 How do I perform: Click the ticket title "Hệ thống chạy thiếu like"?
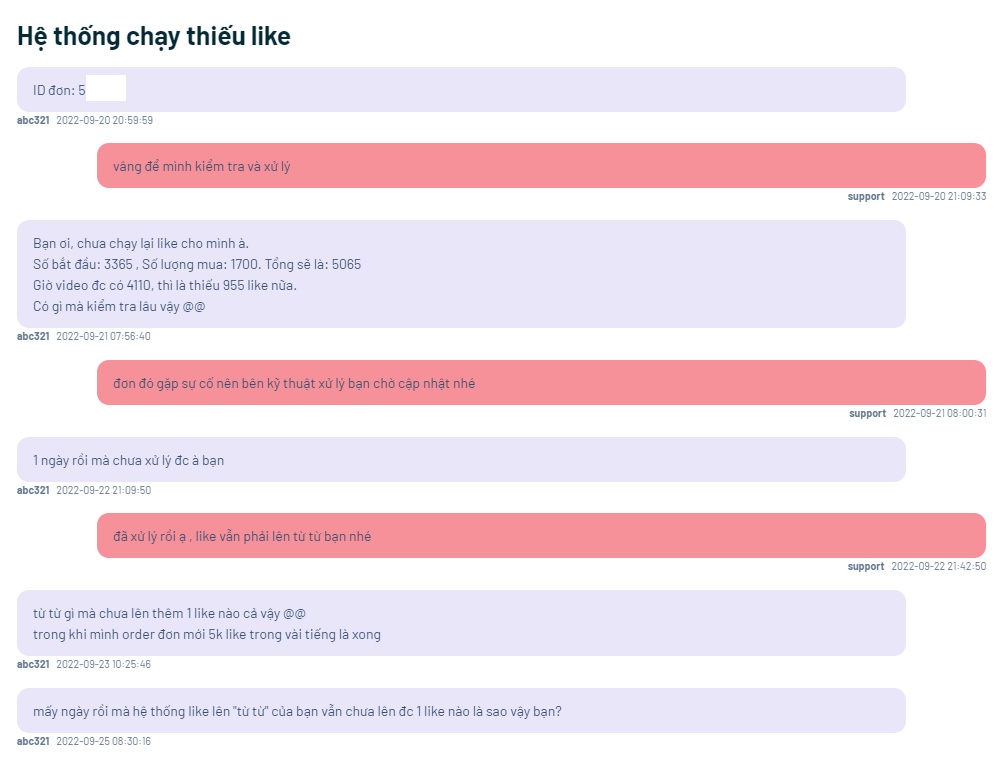coord(154,37)
